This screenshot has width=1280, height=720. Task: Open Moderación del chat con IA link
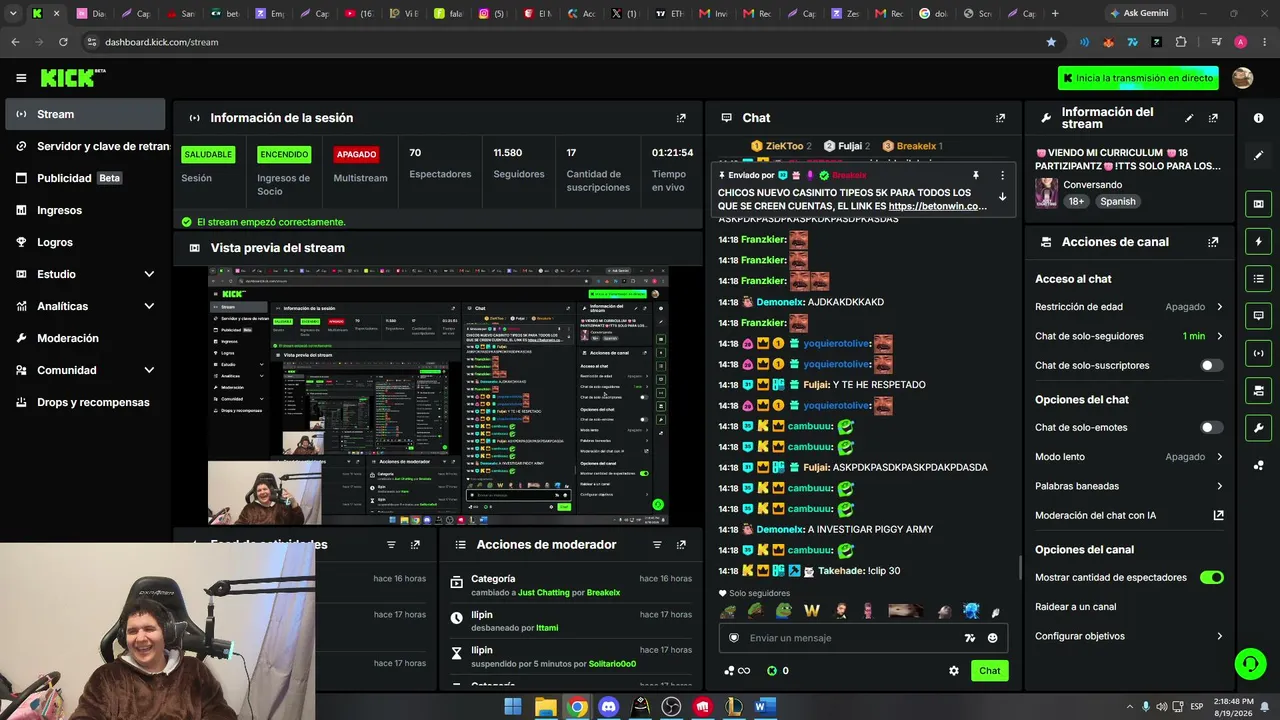1129,516
